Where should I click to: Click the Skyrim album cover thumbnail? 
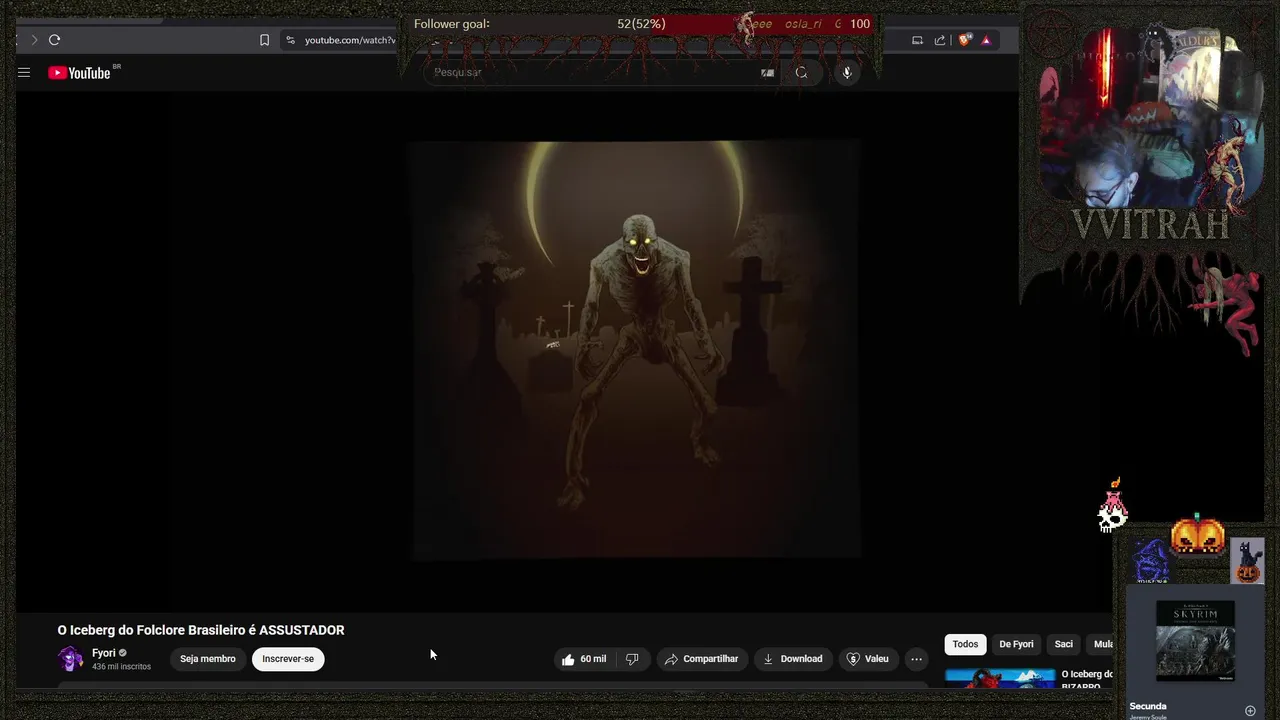(1195, 641)
